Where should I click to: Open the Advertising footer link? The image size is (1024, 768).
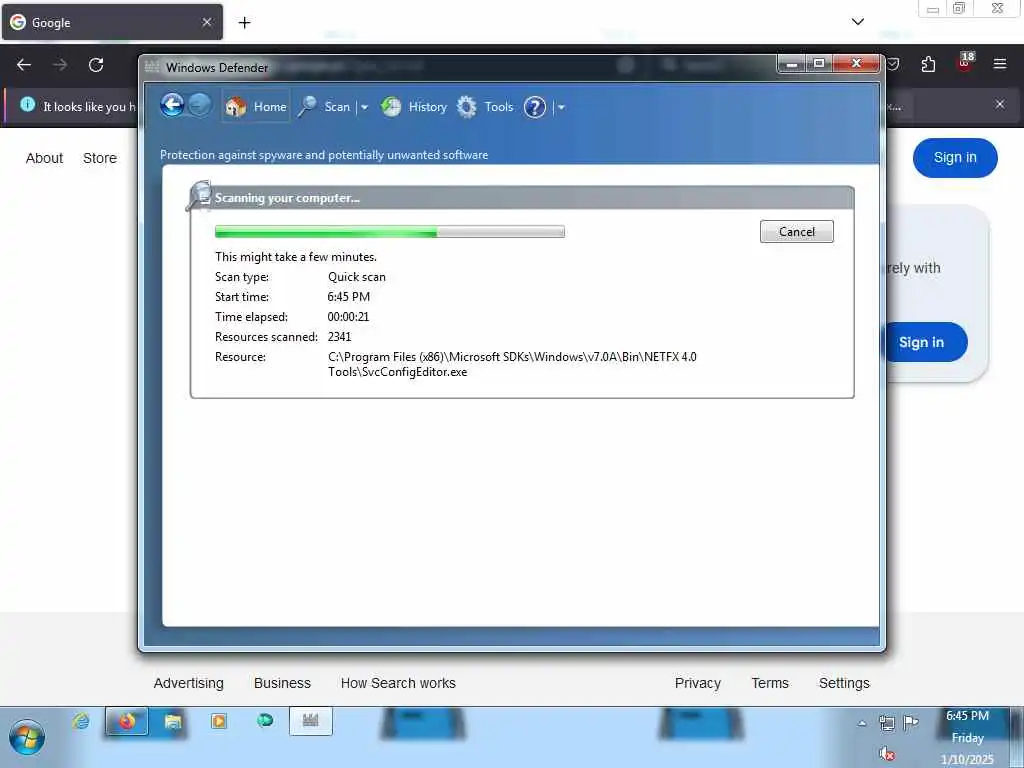[x=189, y=683]
